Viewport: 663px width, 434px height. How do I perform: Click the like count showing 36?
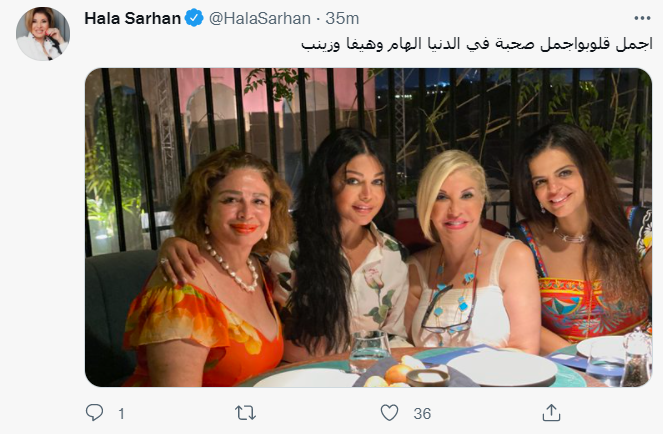tap(422, 413)
